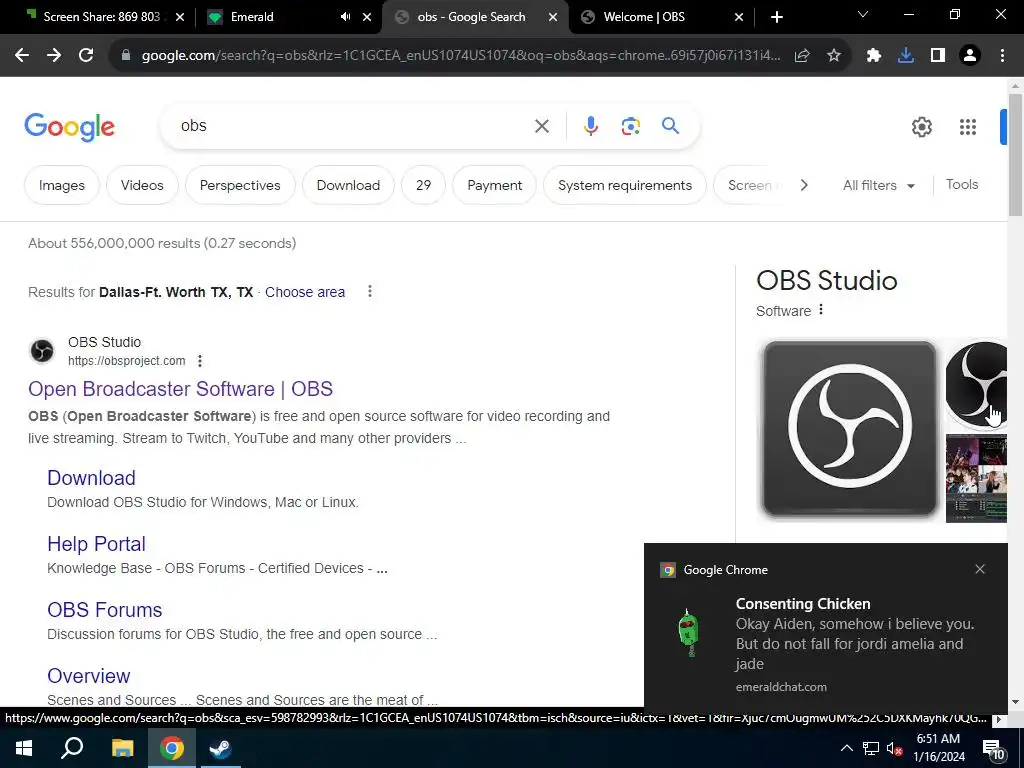Open the Overview sitelink

pos(88,676)
